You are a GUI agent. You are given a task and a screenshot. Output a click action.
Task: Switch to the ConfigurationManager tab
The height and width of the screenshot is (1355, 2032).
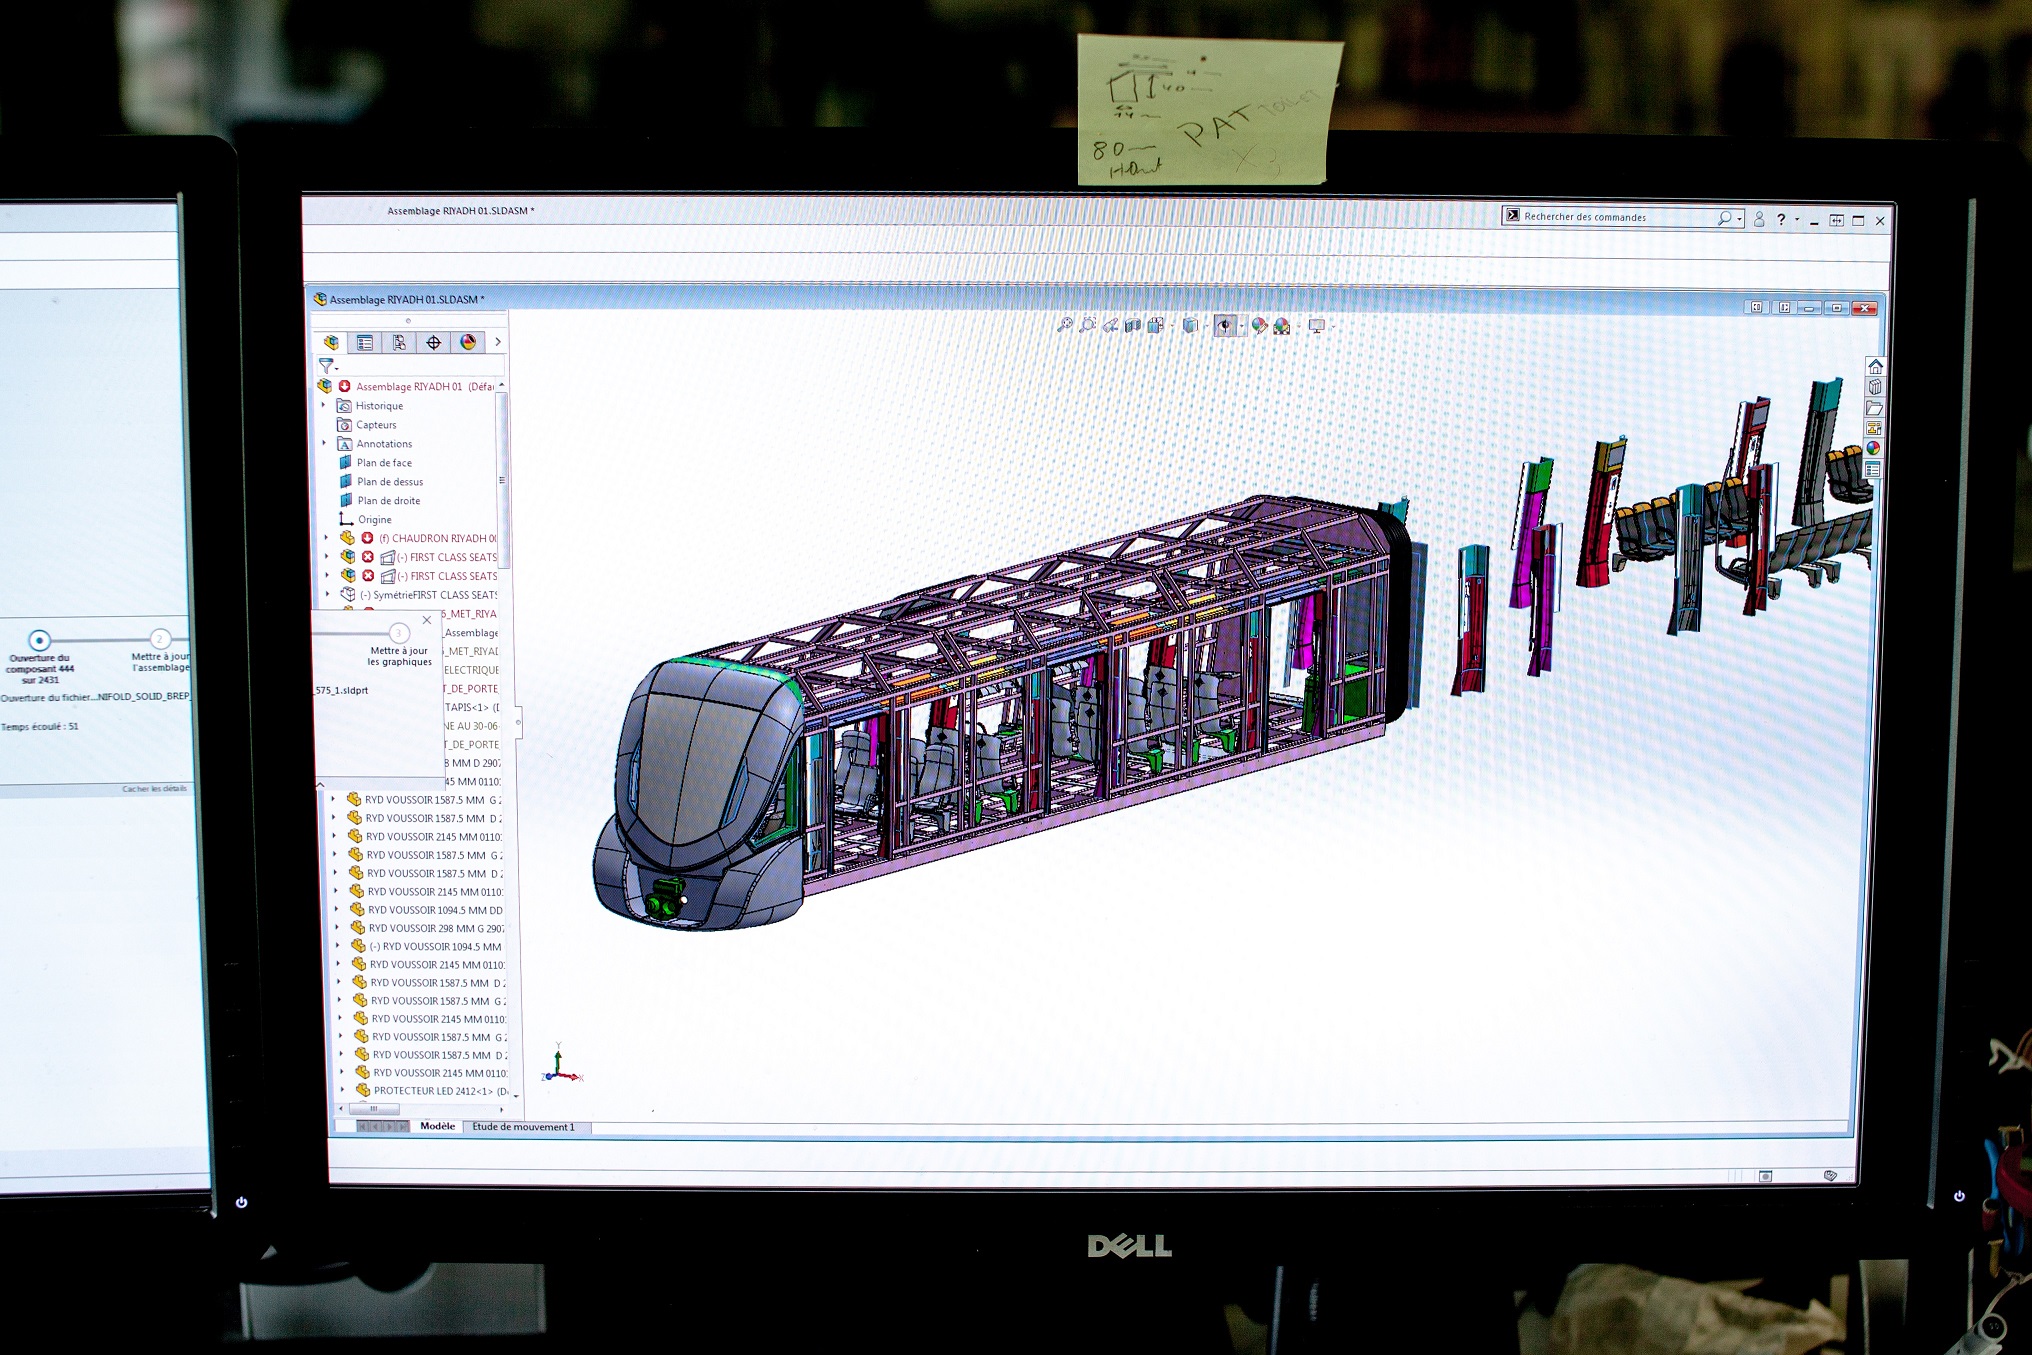coord(399,342)
